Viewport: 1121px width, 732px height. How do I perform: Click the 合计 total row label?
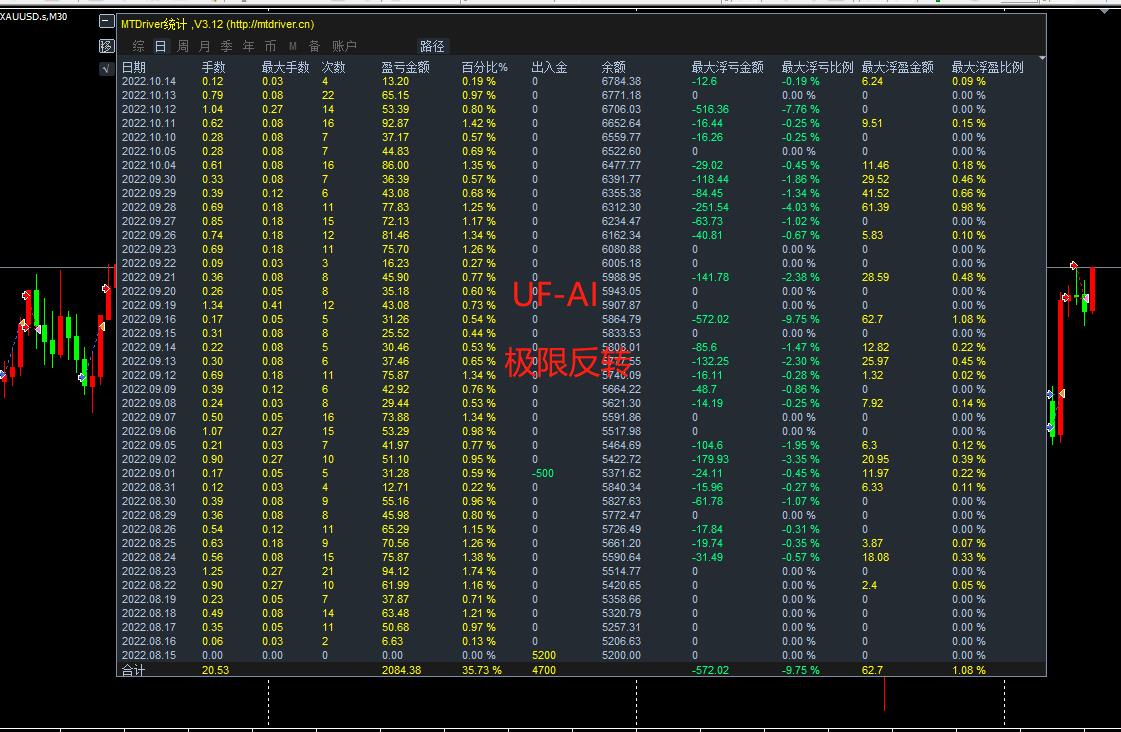(134, 671)
